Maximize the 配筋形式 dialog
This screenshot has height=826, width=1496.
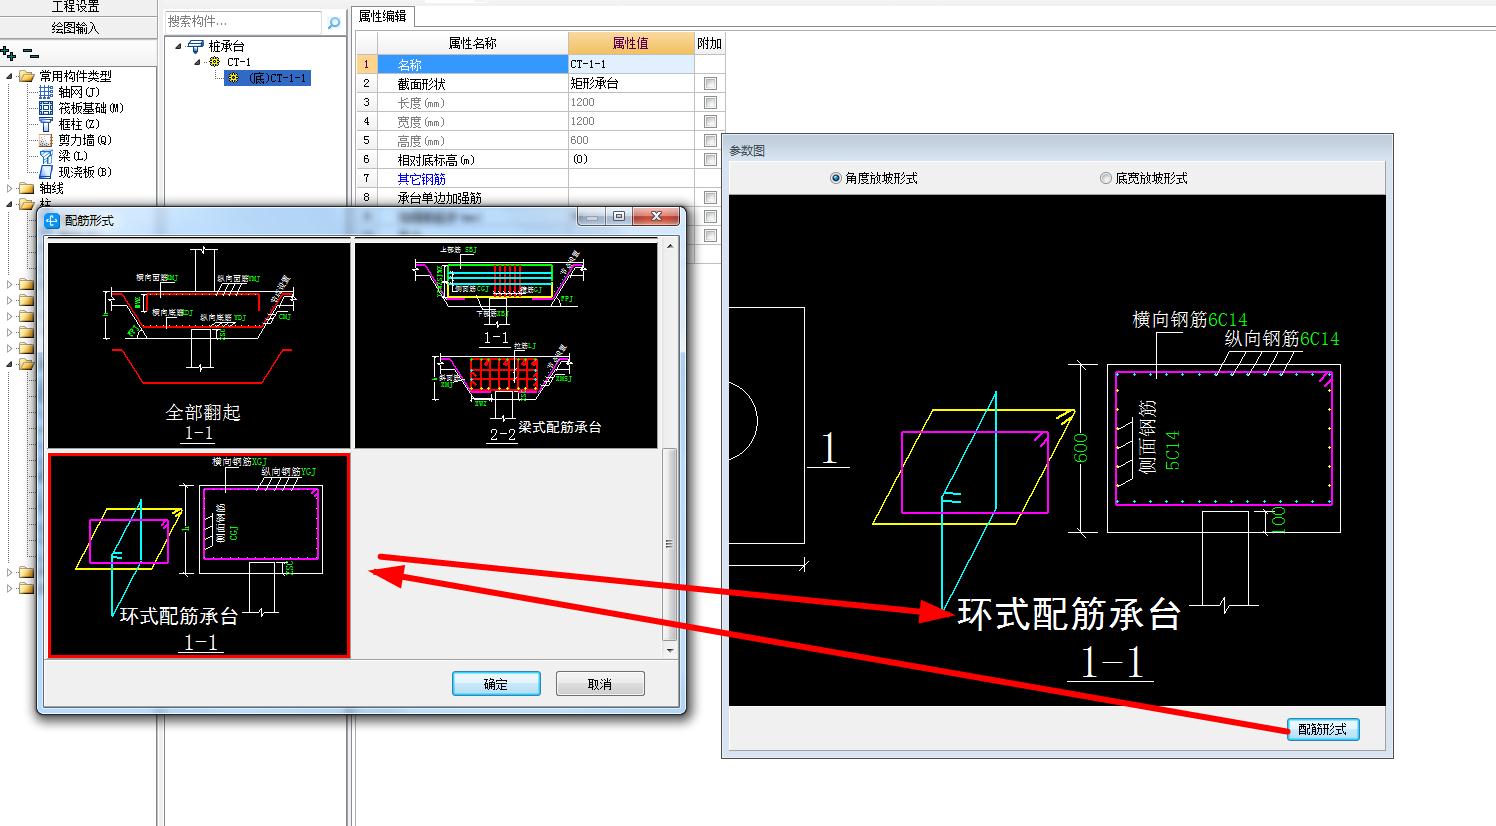point(618,216)
